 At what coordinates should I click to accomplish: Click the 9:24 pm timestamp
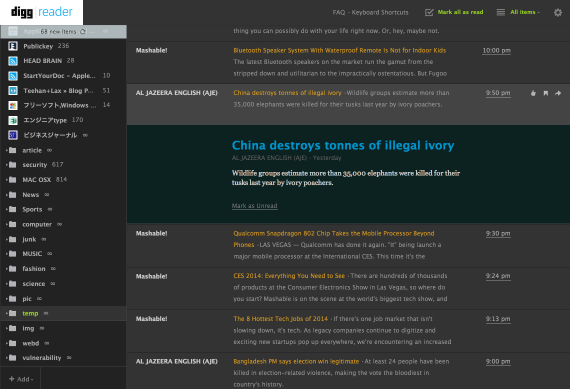pyautogui.click(x=498, y=276)
